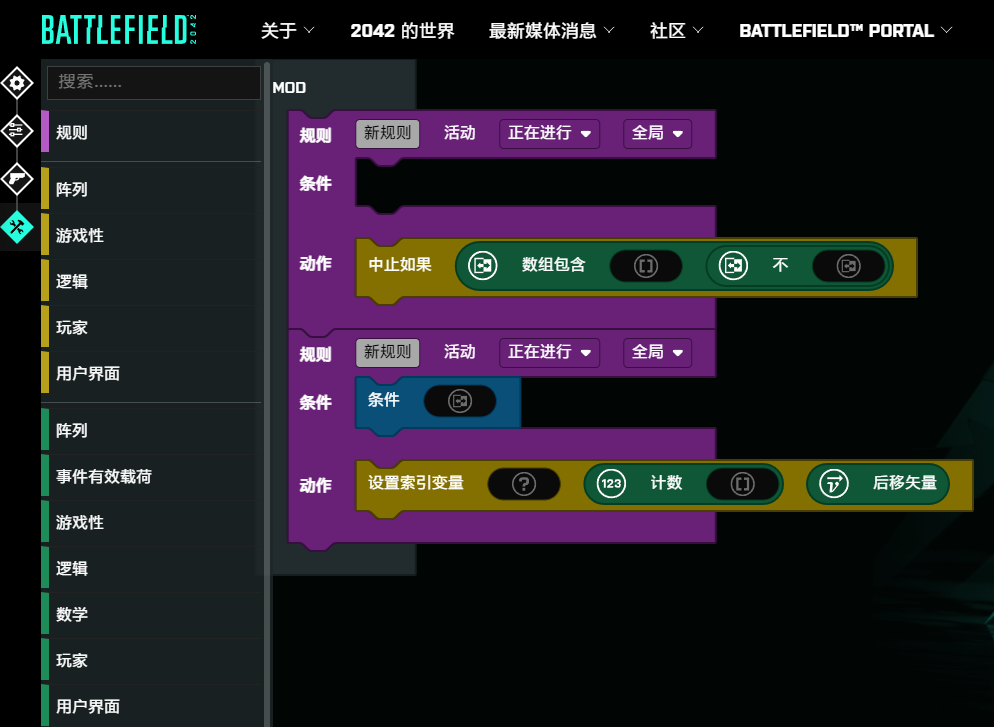
Task: Open the gear settings diamond icon
Action: (16, 83)
